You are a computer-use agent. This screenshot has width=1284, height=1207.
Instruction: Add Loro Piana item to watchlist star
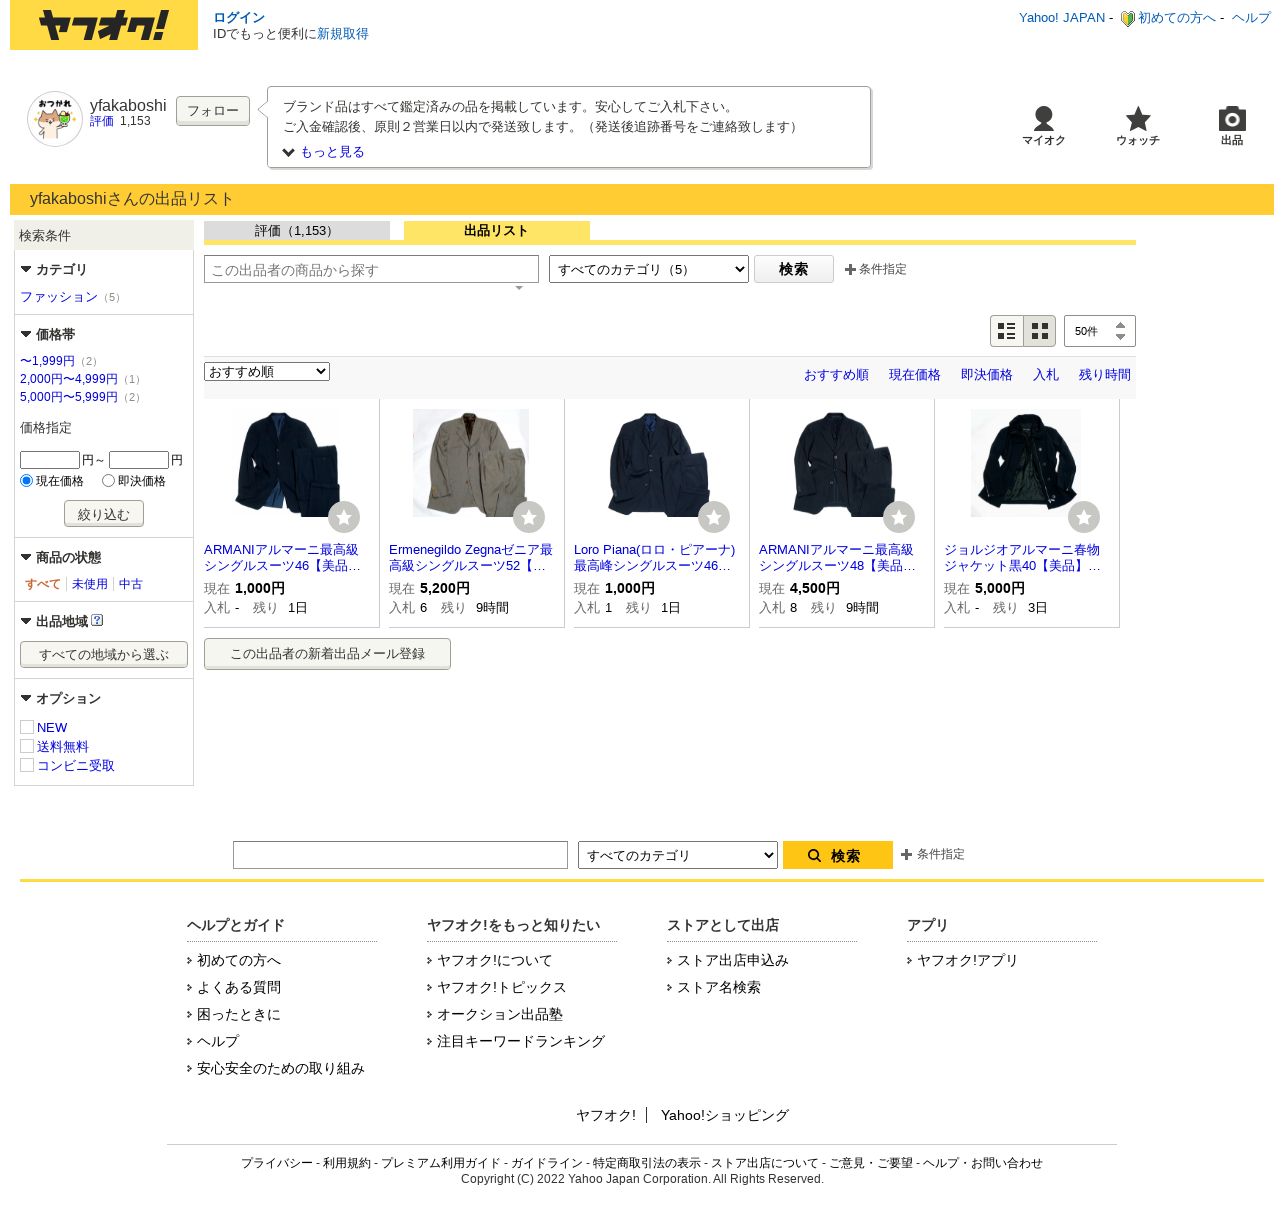click(x=714, y=517)
